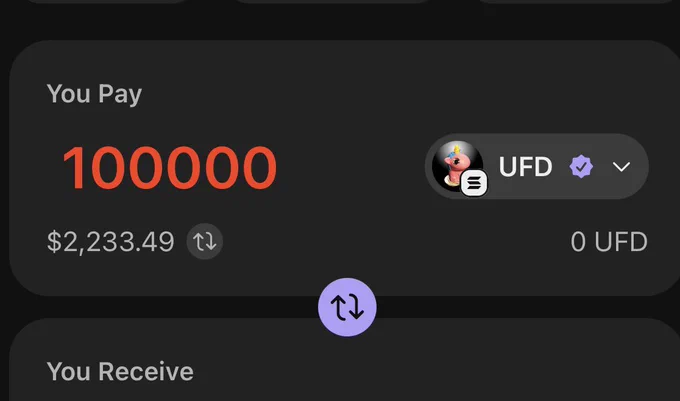Open the UFD token selector pill
The height and width of the screenshot is (401, 680).
537,166
